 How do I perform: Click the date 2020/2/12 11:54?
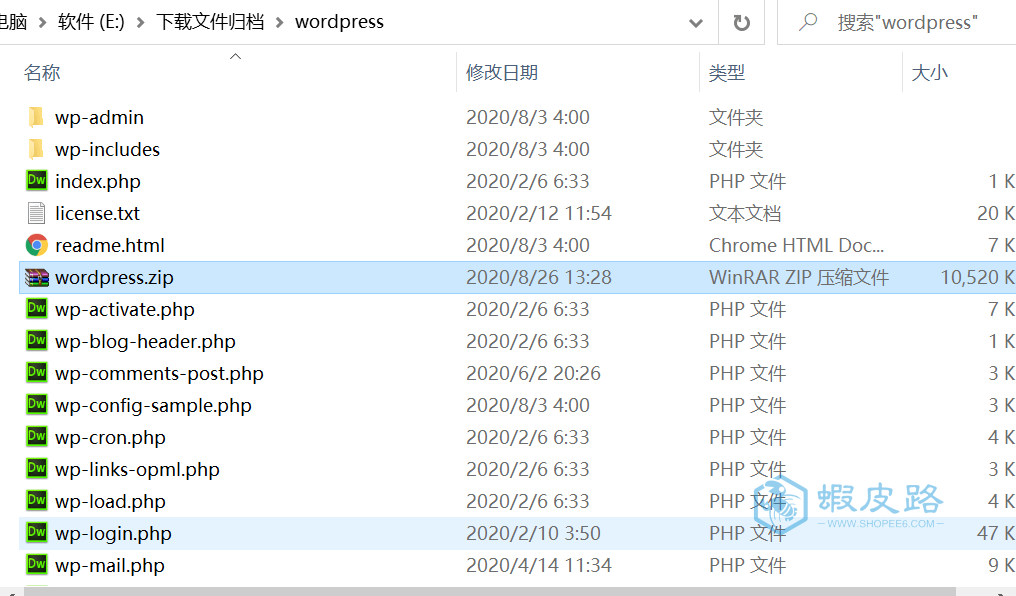(x=539, y=213)
